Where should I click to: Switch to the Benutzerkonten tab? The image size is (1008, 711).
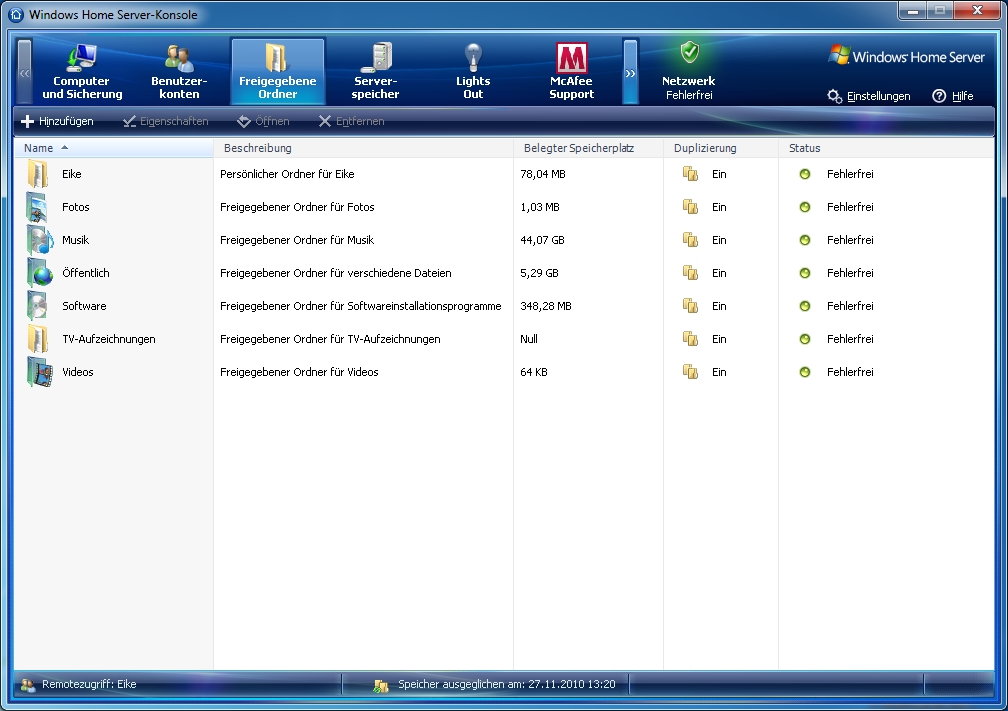179,71
